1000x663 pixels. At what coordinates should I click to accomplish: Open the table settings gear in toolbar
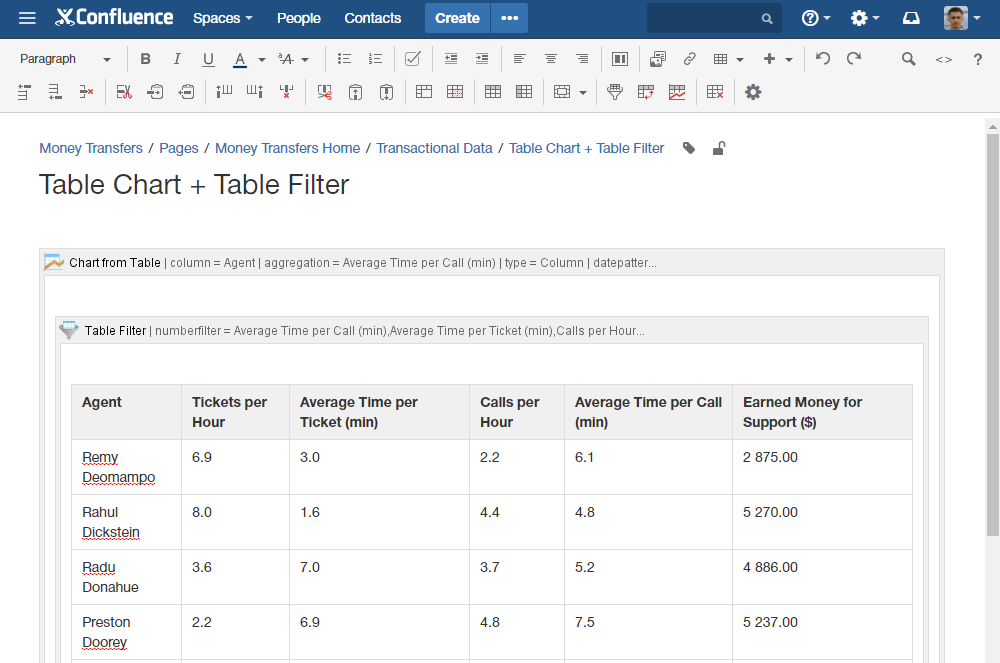click(753, 92)
